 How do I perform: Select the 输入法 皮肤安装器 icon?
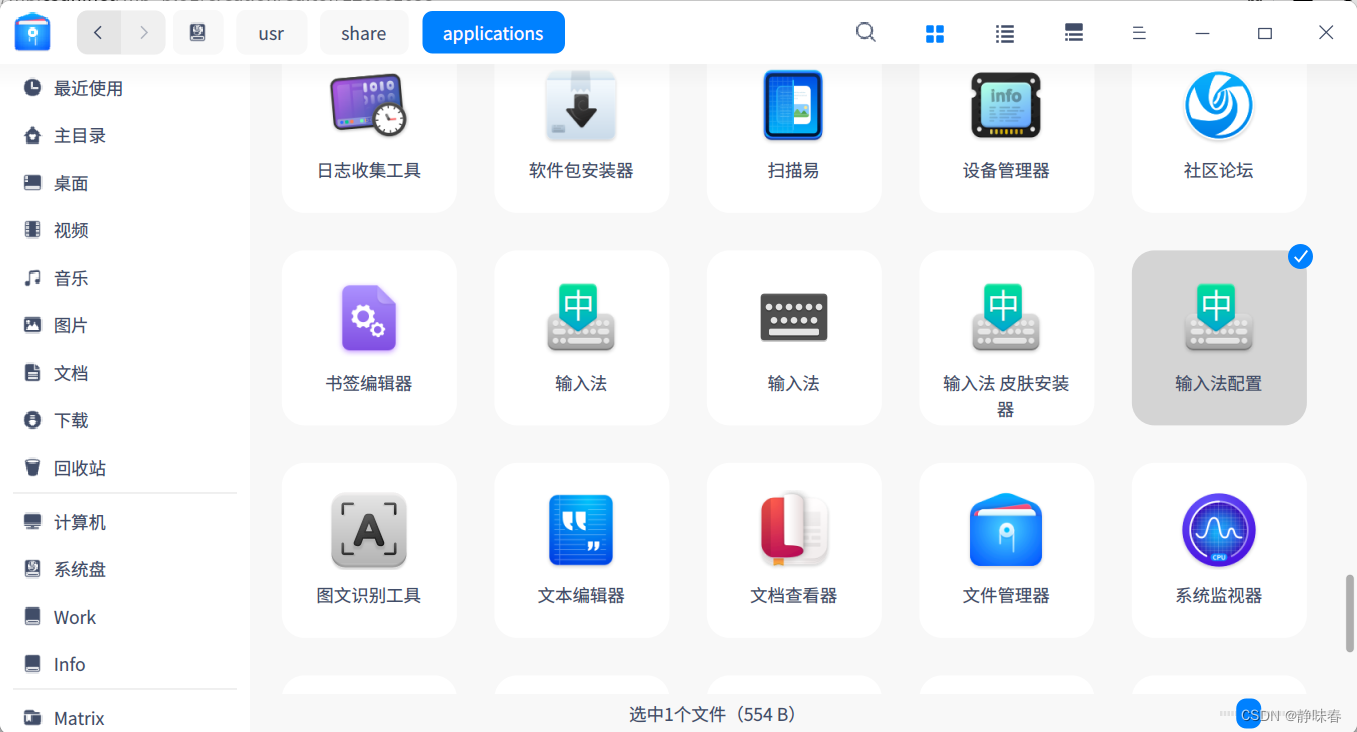1006,318
